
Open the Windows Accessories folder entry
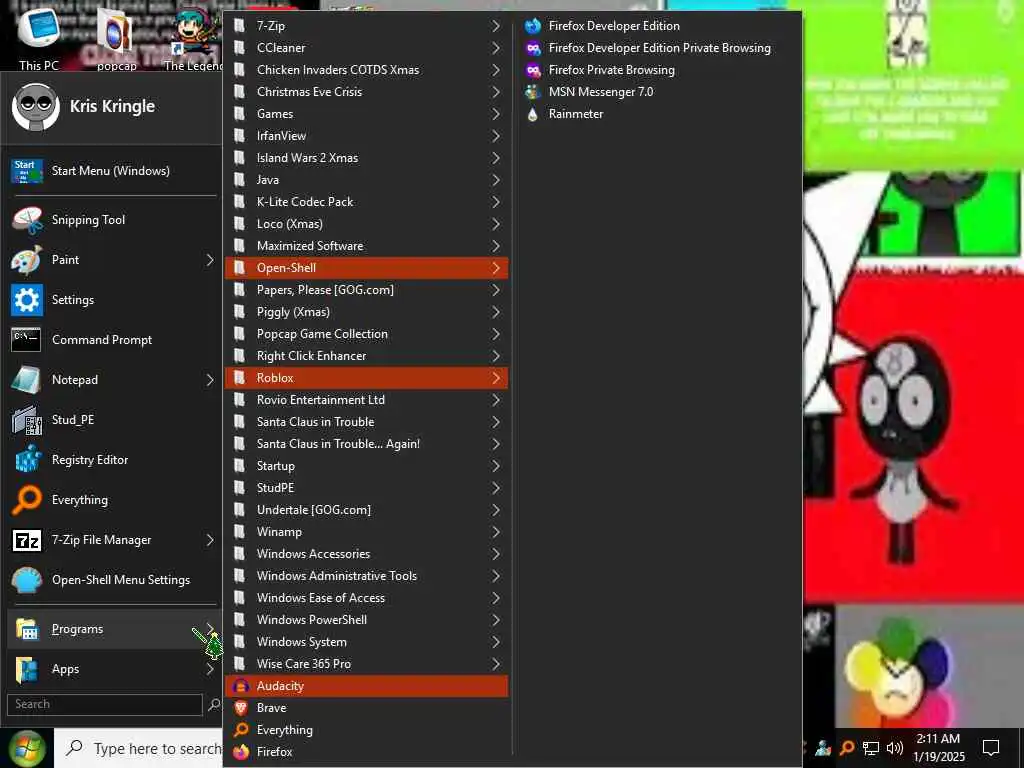pyautogui.click(x=366, y=554)
